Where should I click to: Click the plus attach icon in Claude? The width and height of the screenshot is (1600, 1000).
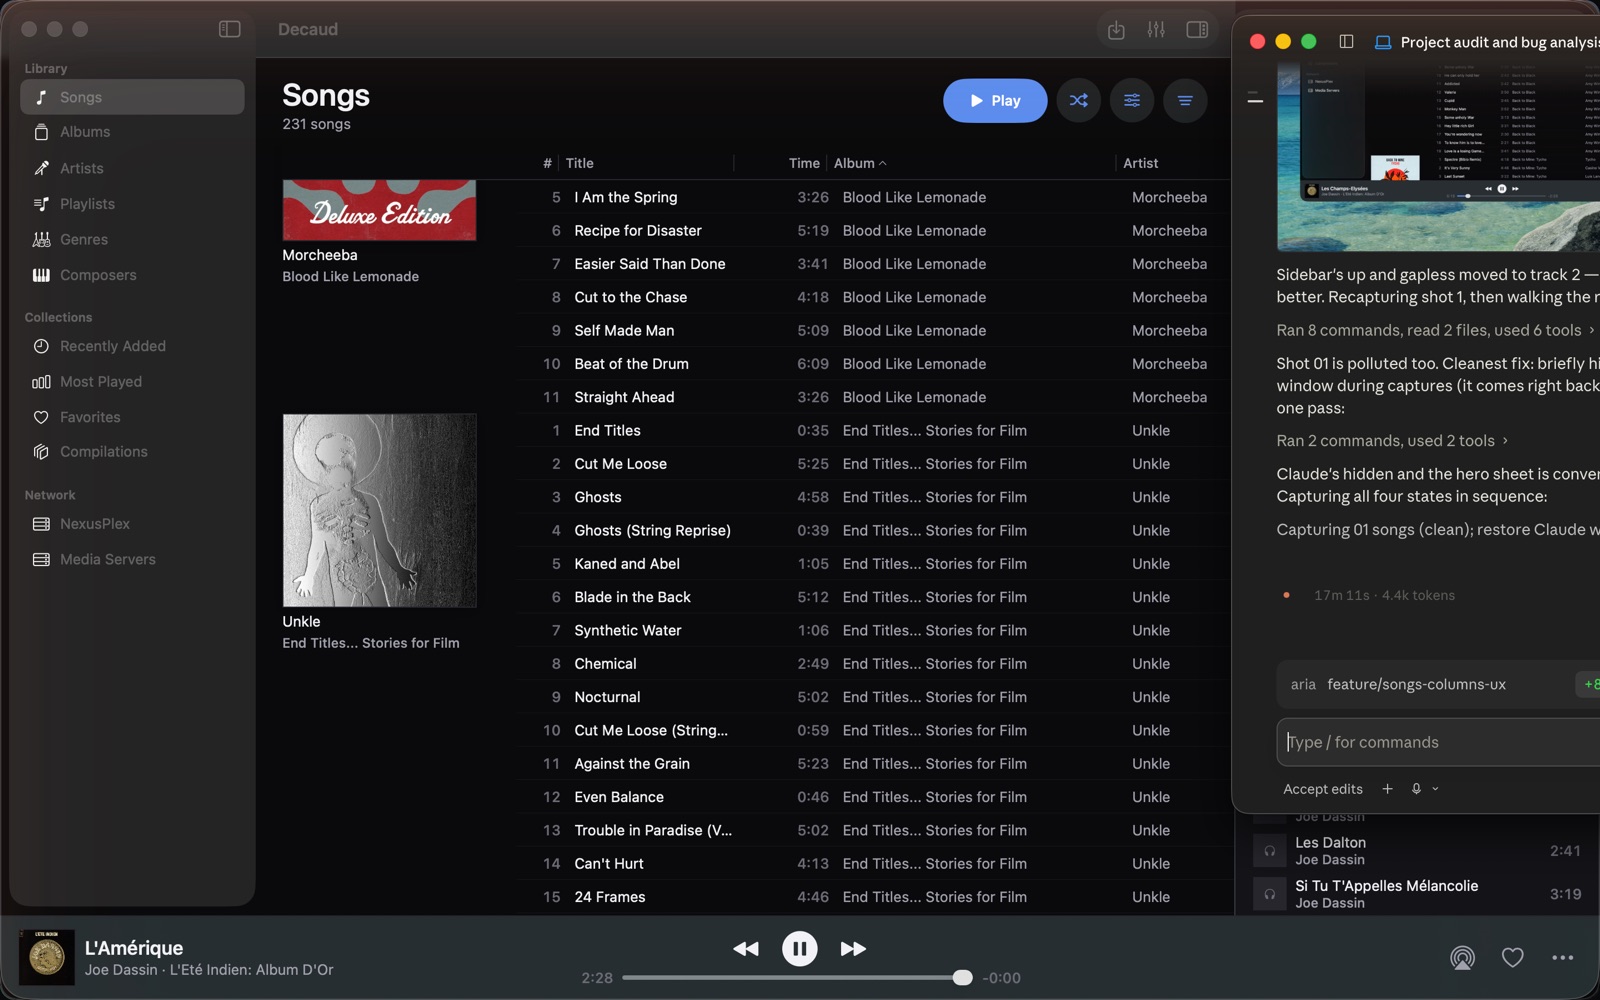pos(1387,789)
